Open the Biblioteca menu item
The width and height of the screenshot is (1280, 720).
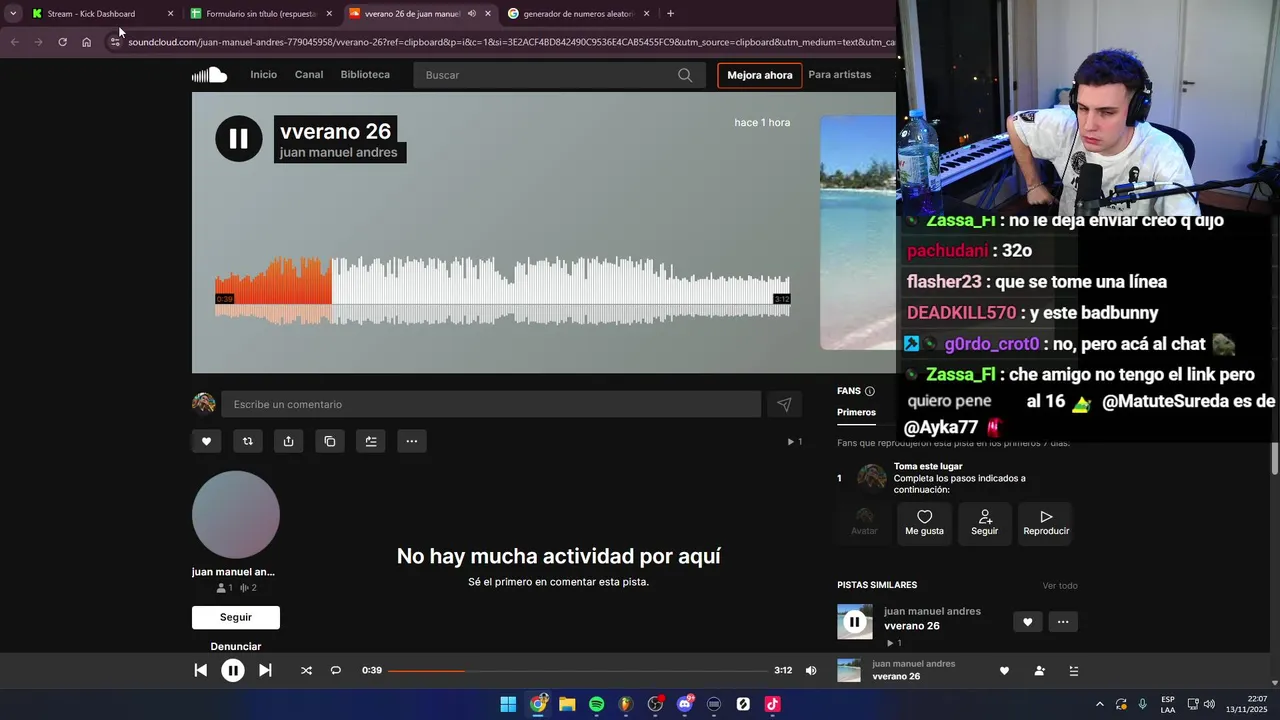[365, 75]
